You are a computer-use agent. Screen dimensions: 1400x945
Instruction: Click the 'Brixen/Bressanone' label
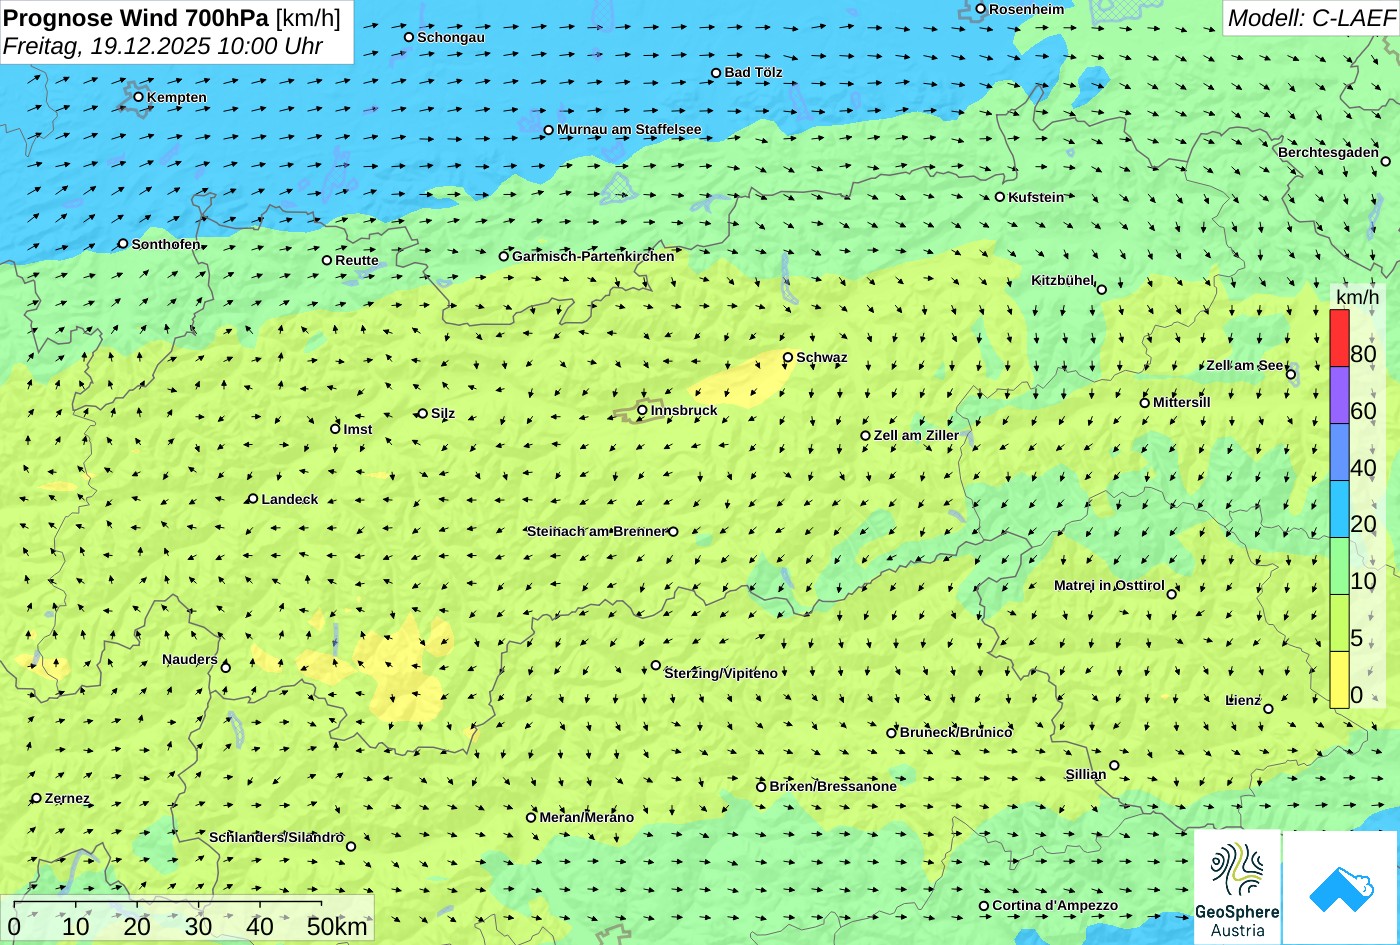[833, 786]
